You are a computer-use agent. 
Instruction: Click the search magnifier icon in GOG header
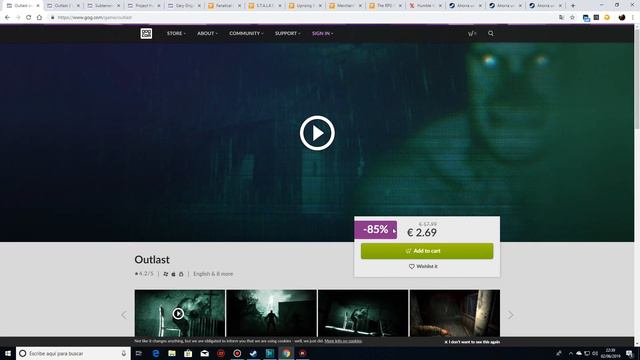pos(491,33)
